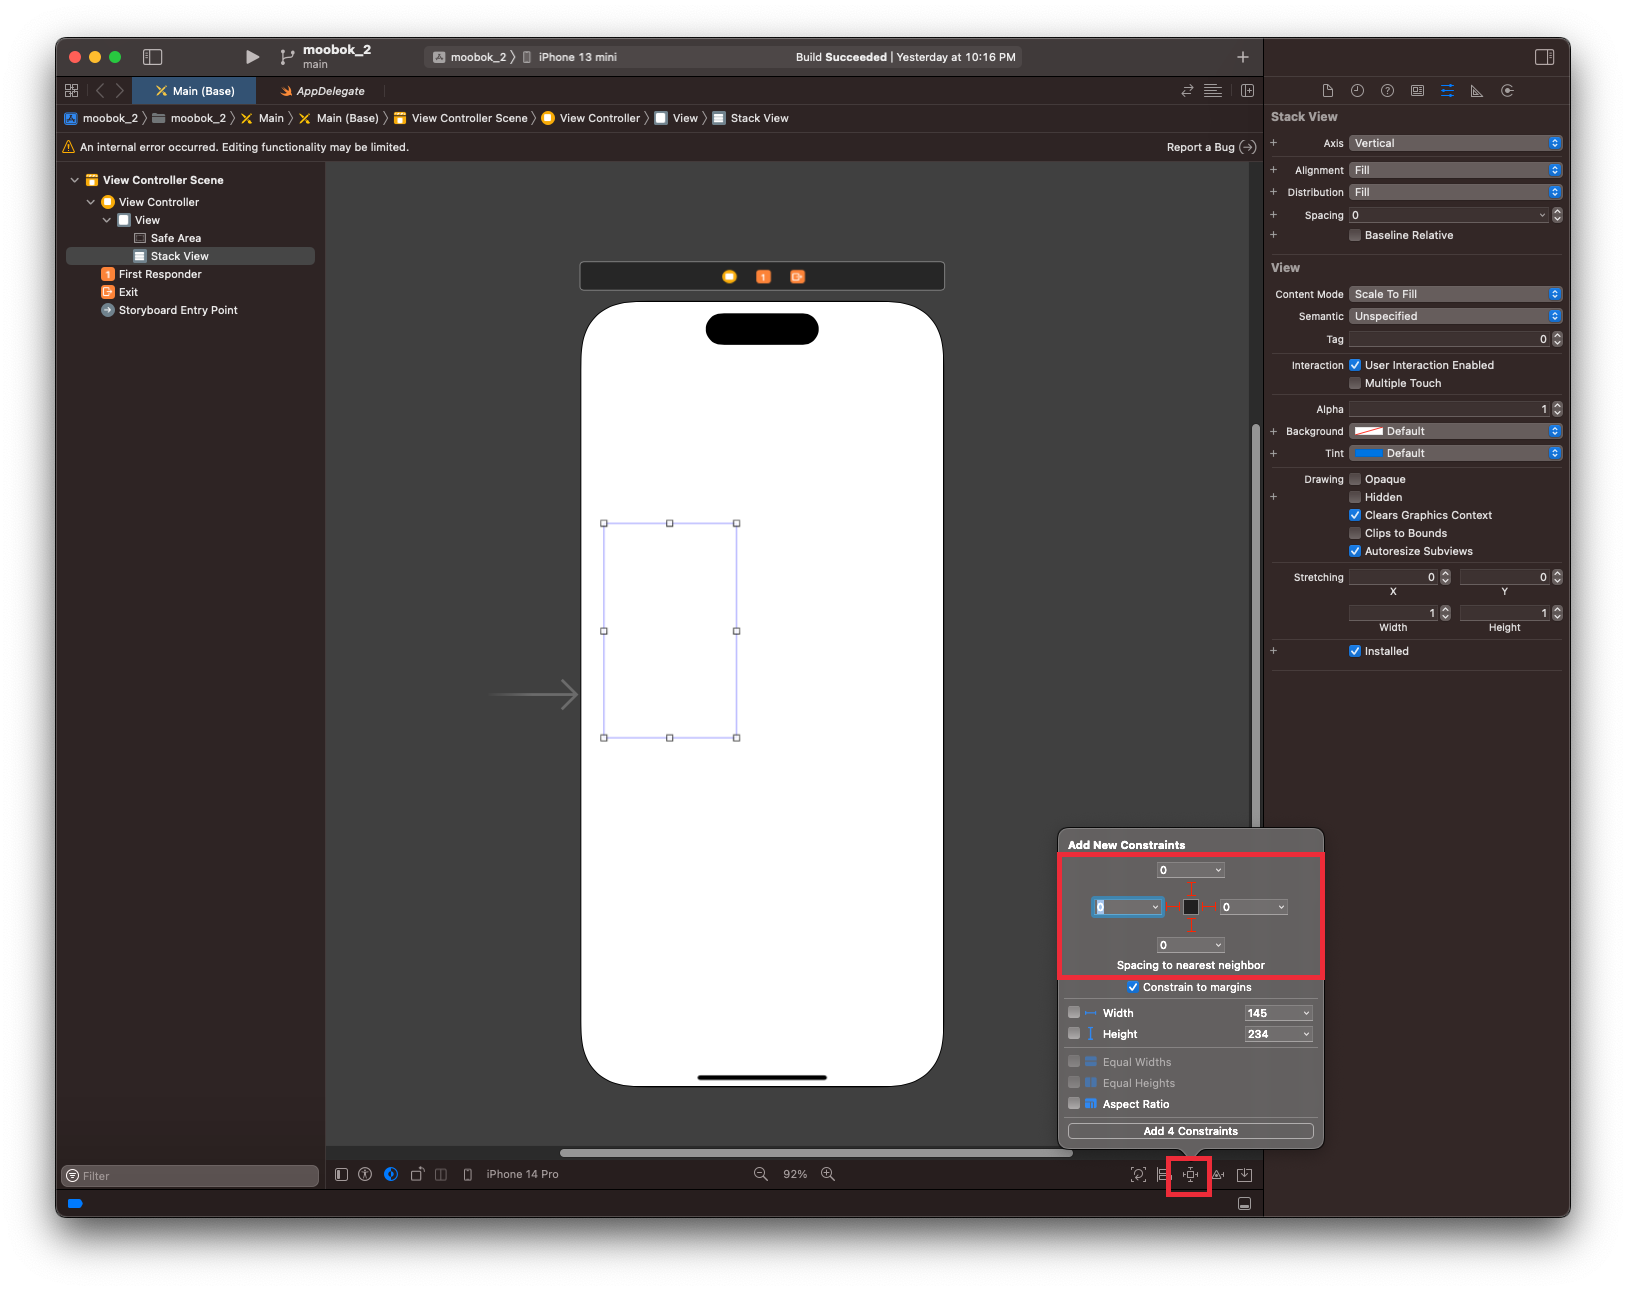Change orientation icon in canvas bar
This screenshot has height=1291, width=1626.
point(417,1175)
